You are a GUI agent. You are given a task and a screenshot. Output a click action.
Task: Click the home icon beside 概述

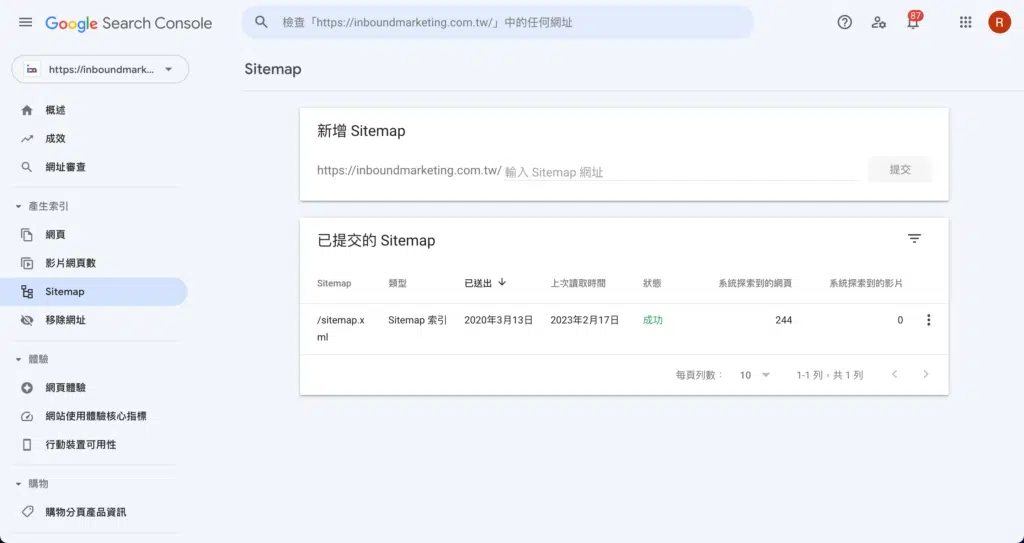[x=27, y=110]
